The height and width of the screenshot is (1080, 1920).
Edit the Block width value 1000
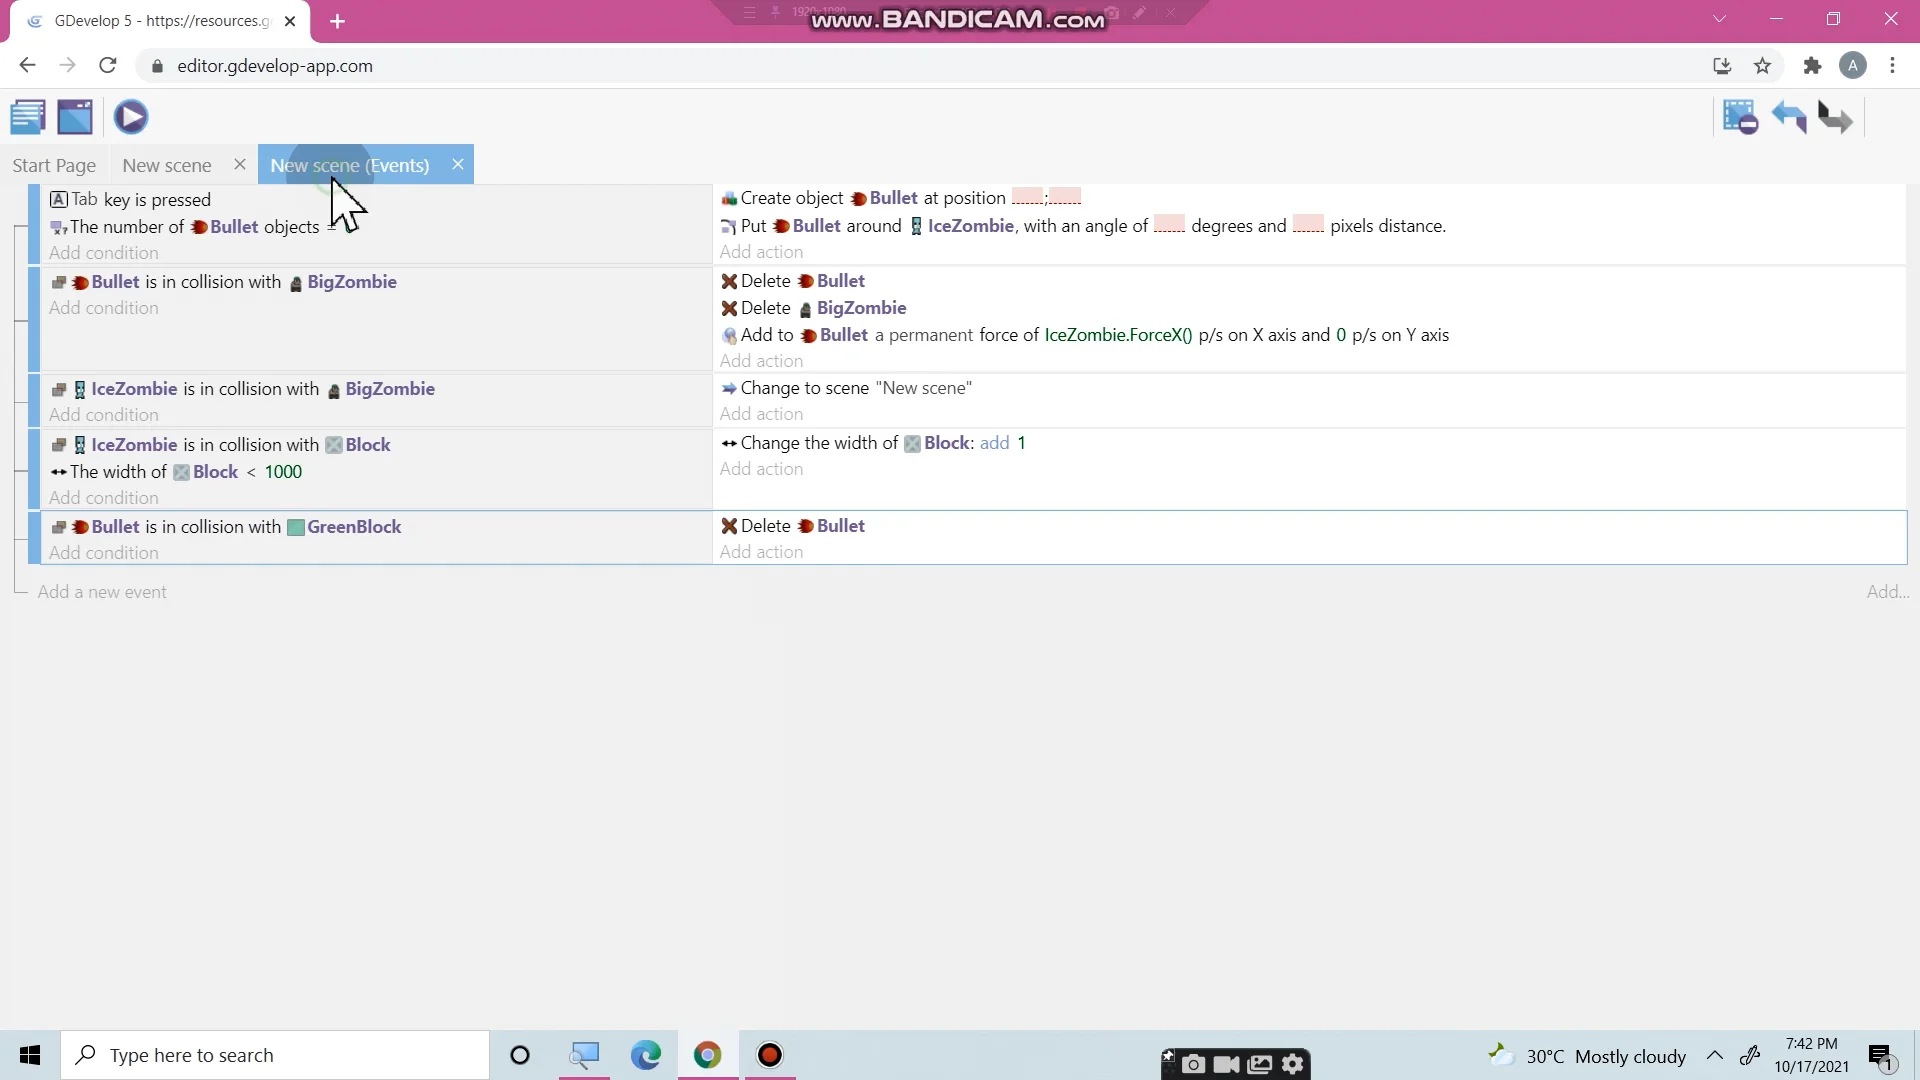[x=283, y=472]
